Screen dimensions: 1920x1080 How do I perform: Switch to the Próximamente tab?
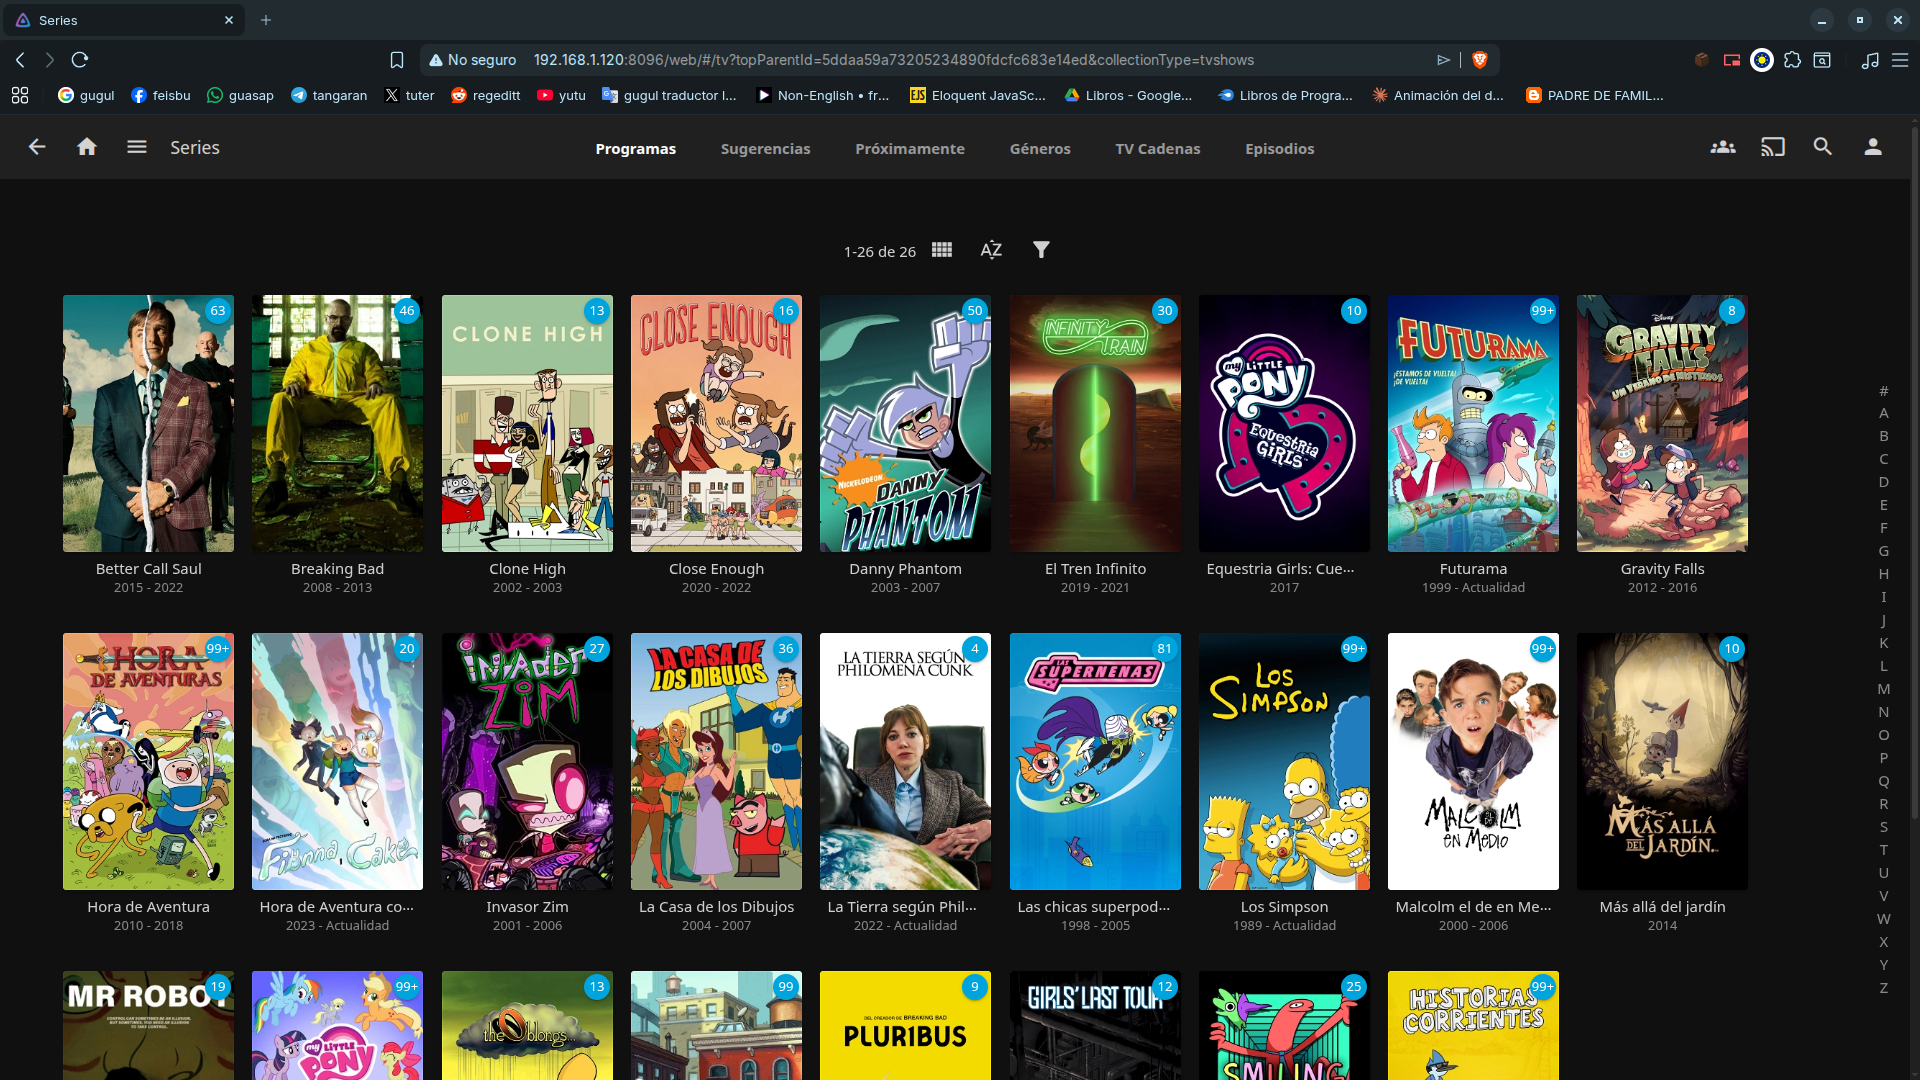pos(910,149)
